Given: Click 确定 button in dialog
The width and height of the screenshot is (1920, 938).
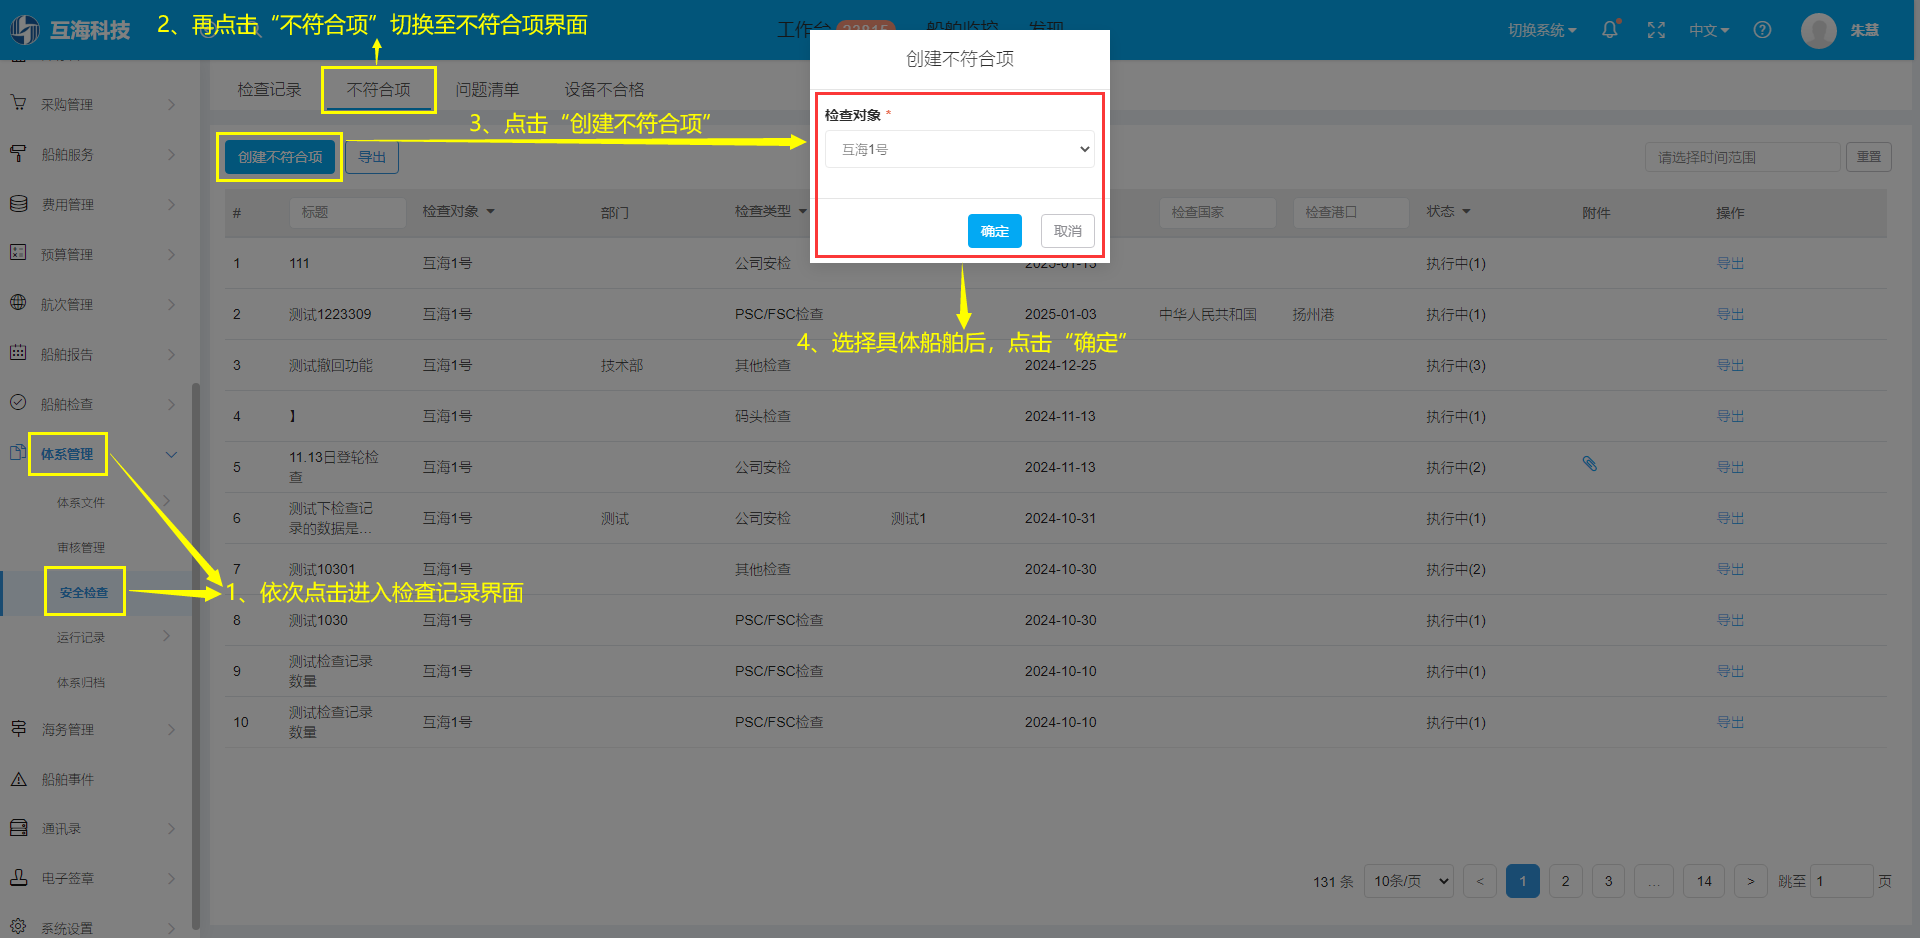Looking at the screenshot, I should pyautogui.click(x=995, y=231).
